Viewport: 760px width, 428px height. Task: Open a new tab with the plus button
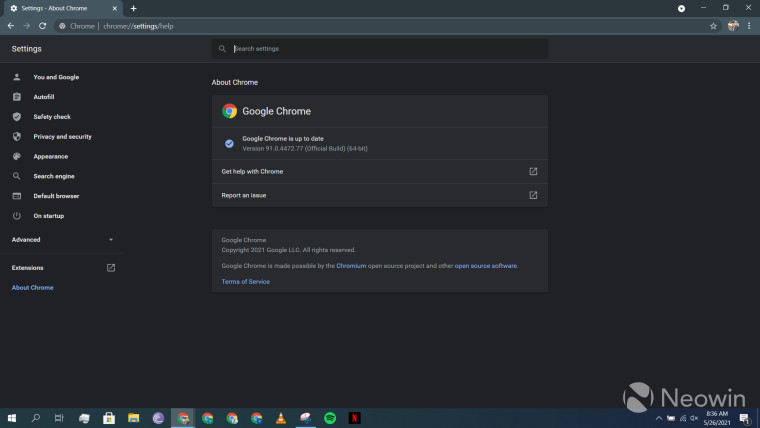[133, 8]
